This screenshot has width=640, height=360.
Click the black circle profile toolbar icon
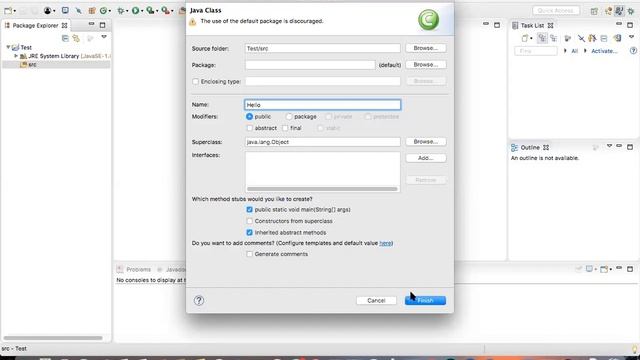pyautogui.click(x=47, y=11)
